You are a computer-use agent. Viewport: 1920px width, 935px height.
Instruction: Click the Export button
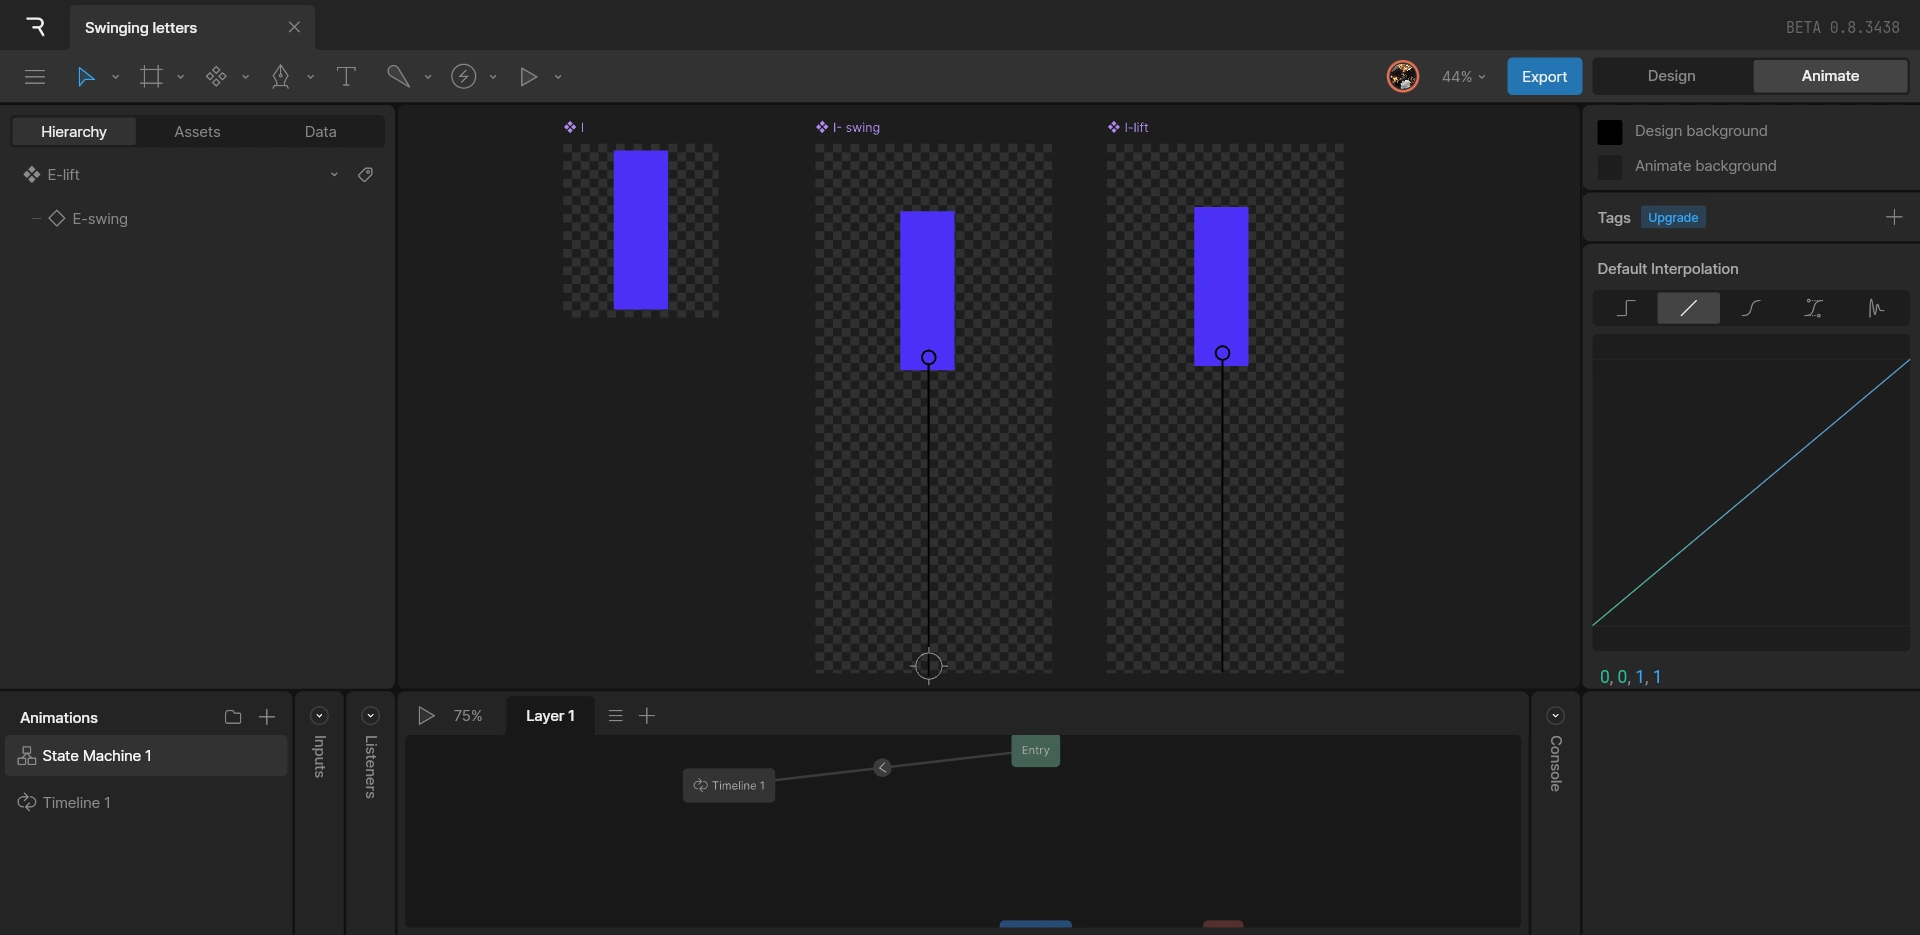tap(1545, 76)
